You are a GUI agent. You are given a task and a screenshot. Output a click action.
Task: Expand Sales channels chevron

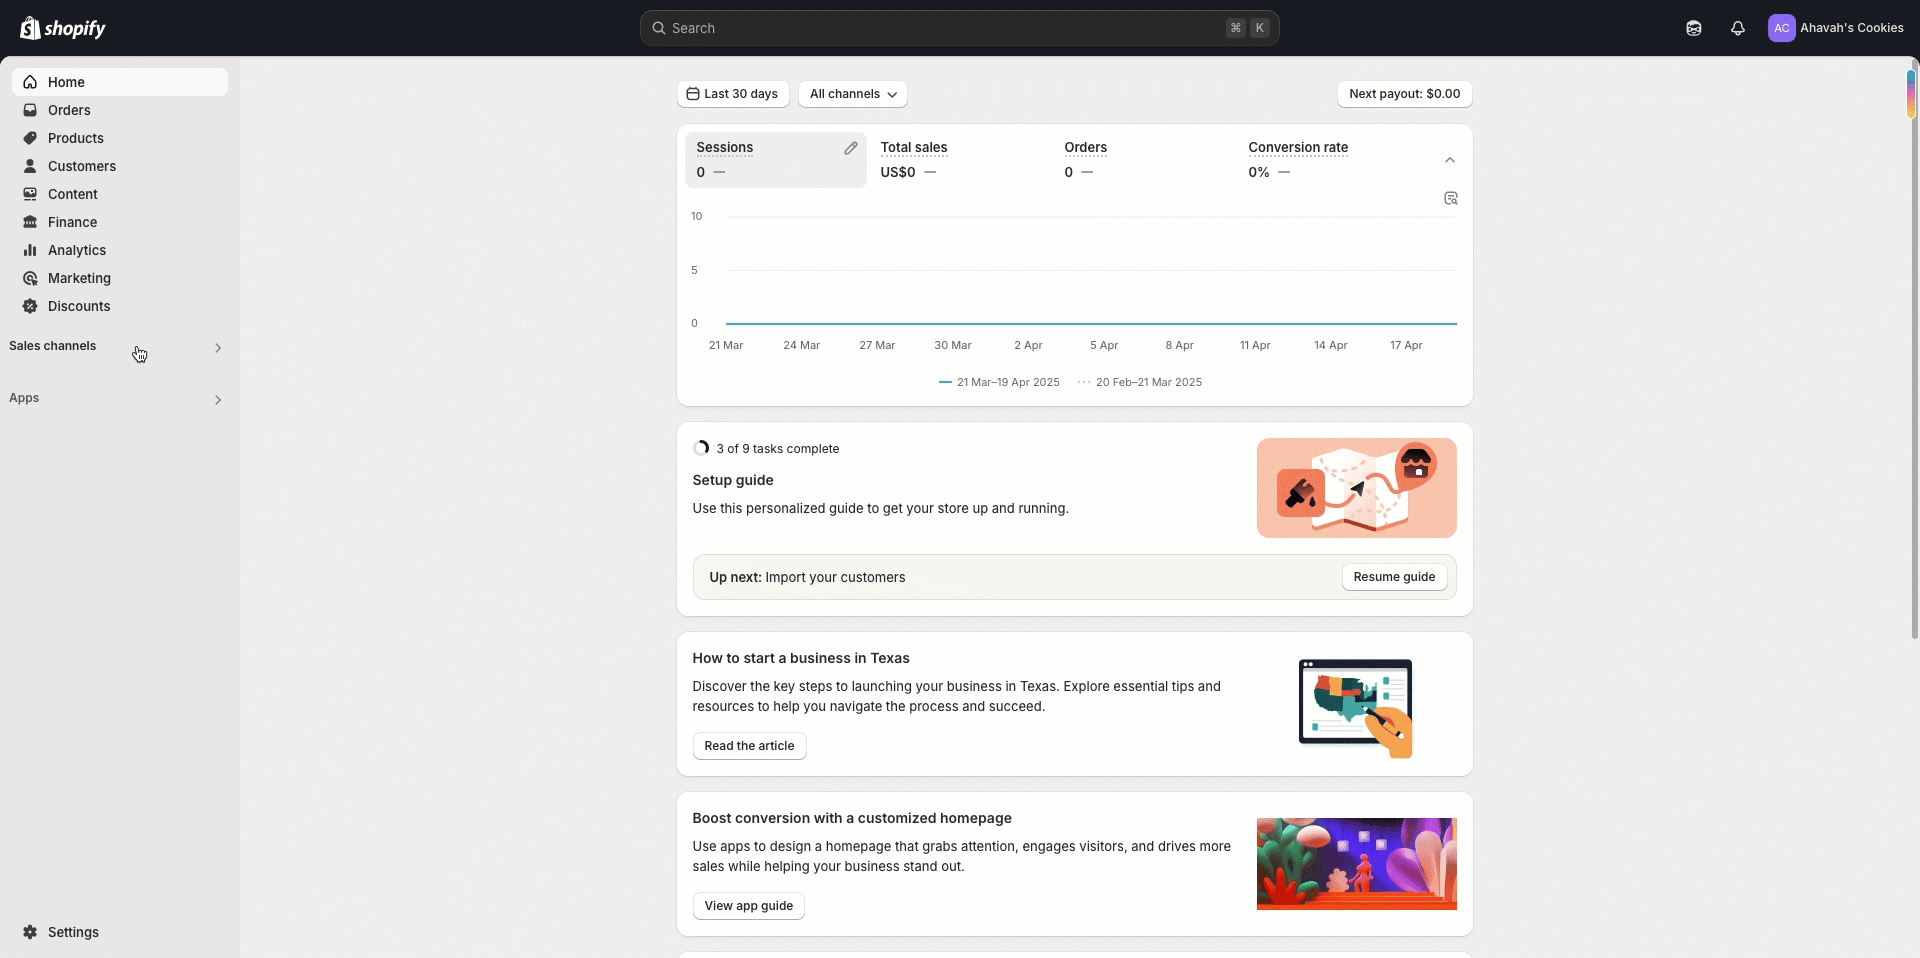click(218, 348)
